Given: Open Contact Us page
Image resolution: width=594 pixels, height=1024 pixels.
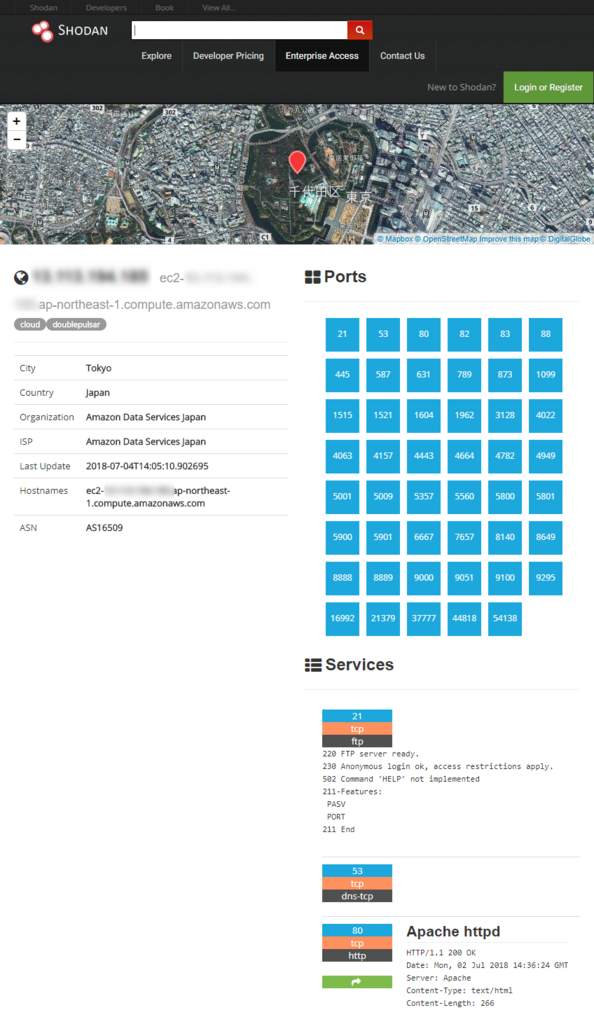Looking at the screenshot, I should pyautogui.click(x=402, y=56).
